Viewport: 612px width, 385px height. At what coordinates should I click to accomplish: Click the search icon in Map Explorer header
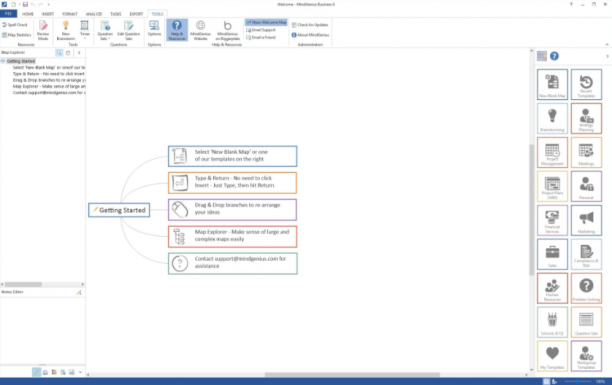click(x=59, y=52)
